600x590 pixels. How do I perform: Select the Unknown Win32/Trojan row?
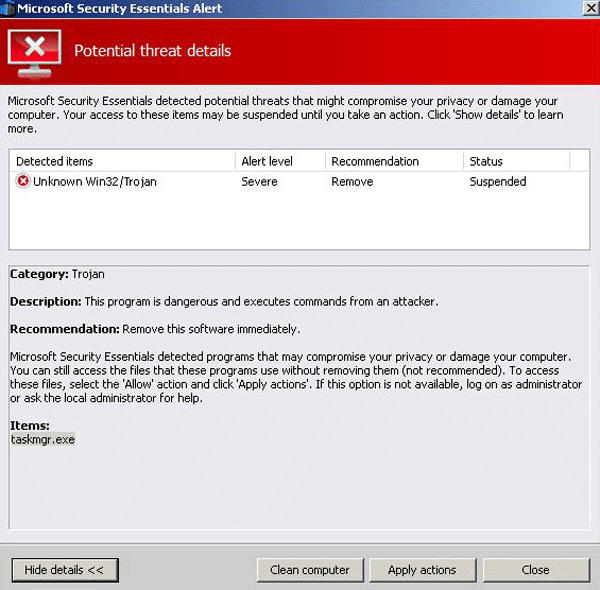(x=95, y=182)
